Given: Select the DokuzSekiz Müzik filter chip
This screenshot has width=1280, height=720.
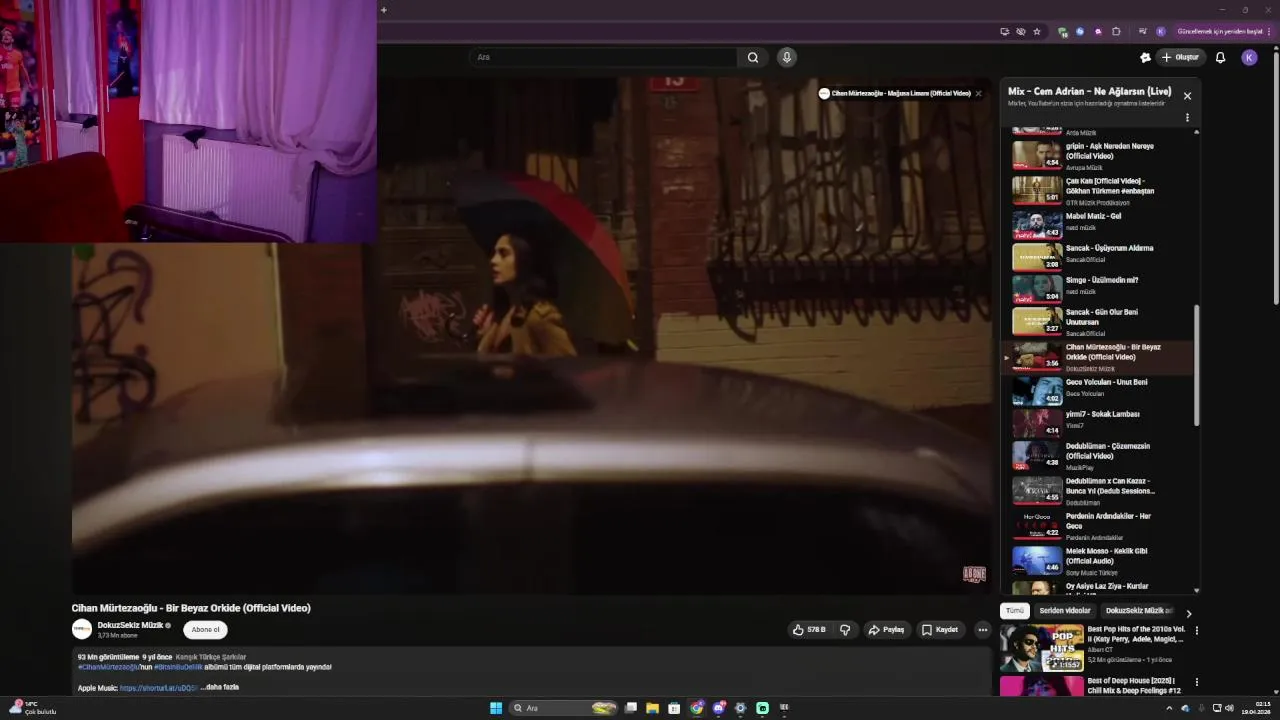Looking at the screenshot, I should (x=1138, y=611).
